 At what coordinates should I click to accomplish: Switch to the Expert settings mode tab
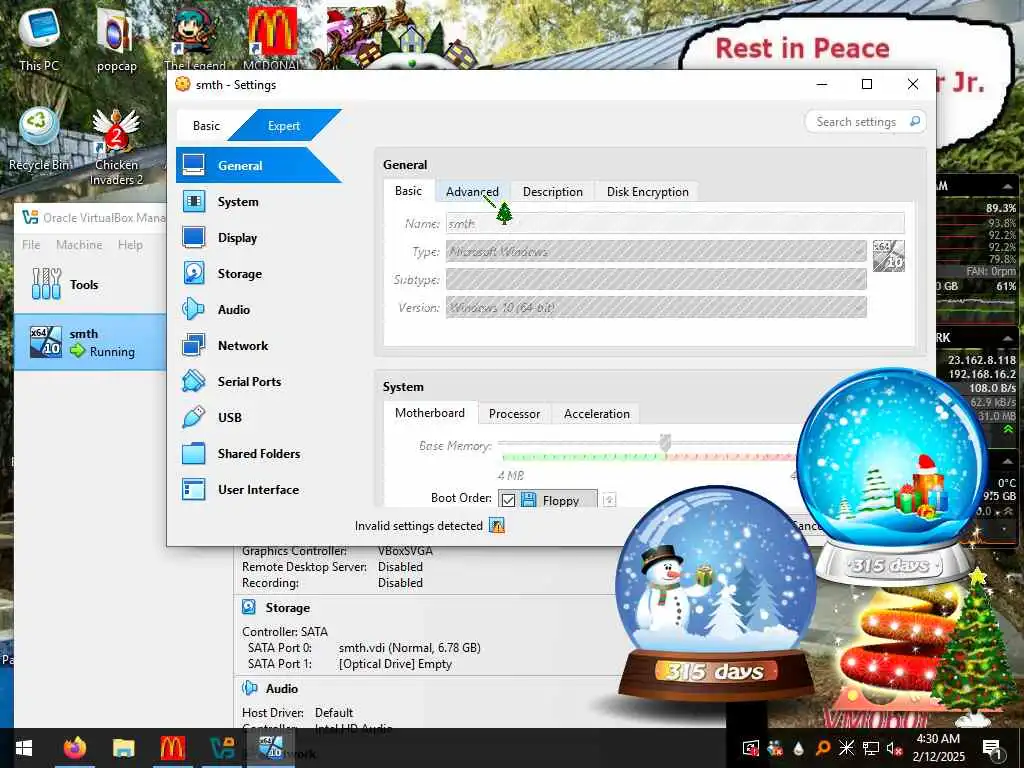coord(283,125)
